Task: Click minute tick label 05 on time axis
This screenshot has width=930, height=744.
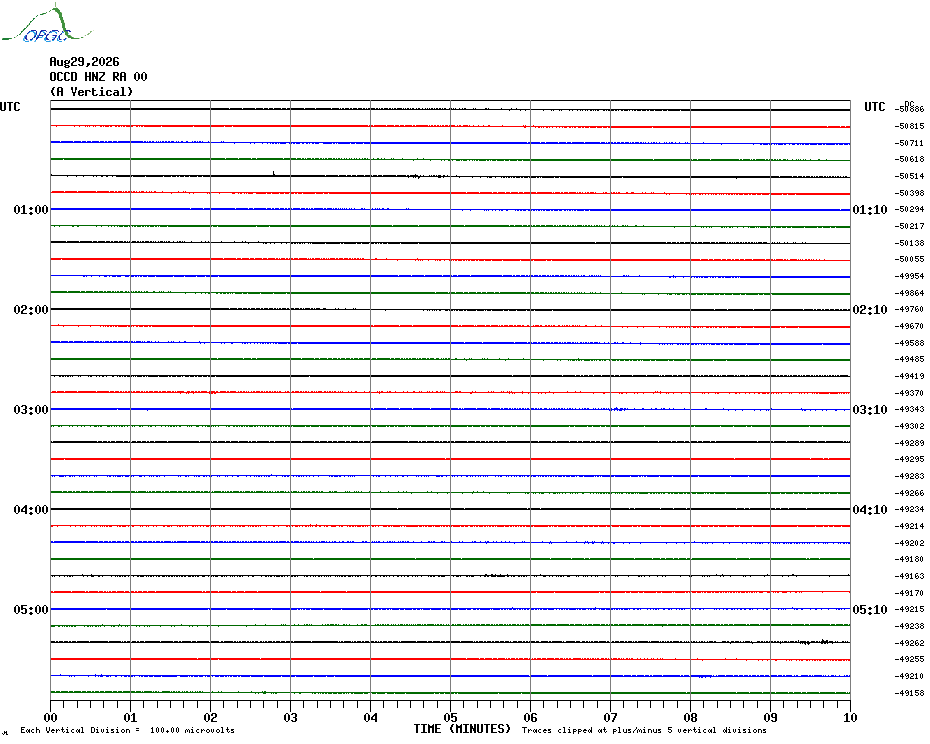Action: 450,718
